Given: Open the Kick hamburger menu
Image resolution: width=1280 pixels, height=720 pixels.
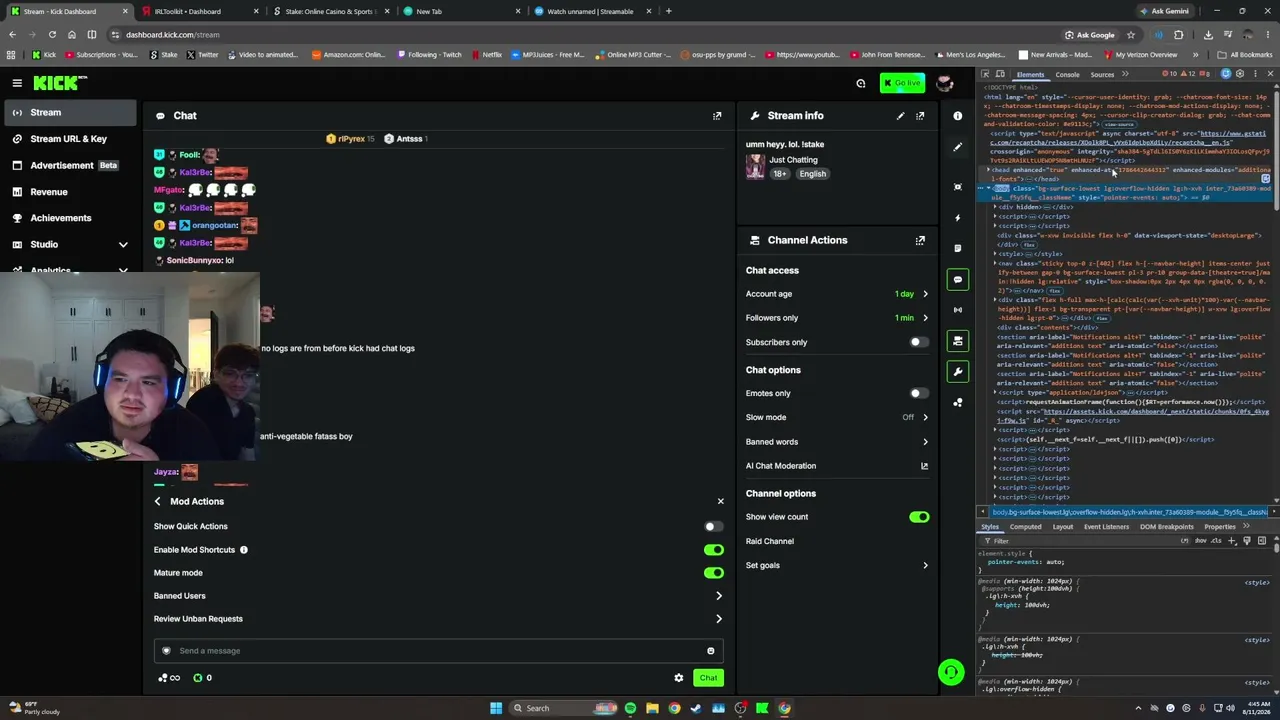Looking at the screenshot, I should coord(17,83).
